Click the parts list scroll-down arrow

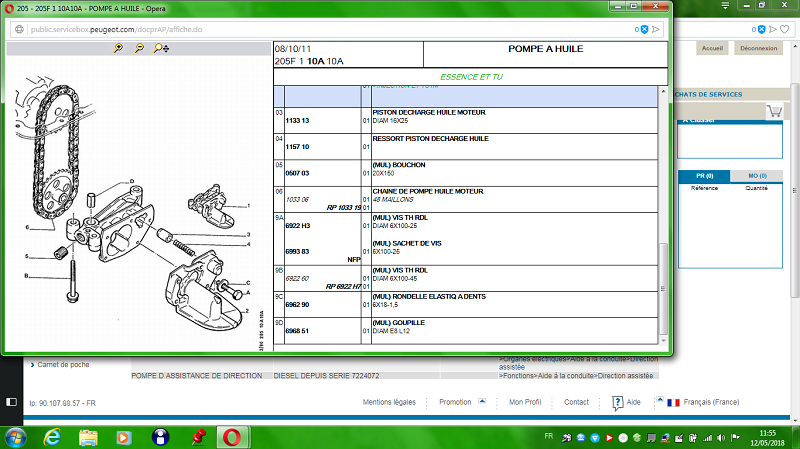pyautogui.click(x=663, y=340)
